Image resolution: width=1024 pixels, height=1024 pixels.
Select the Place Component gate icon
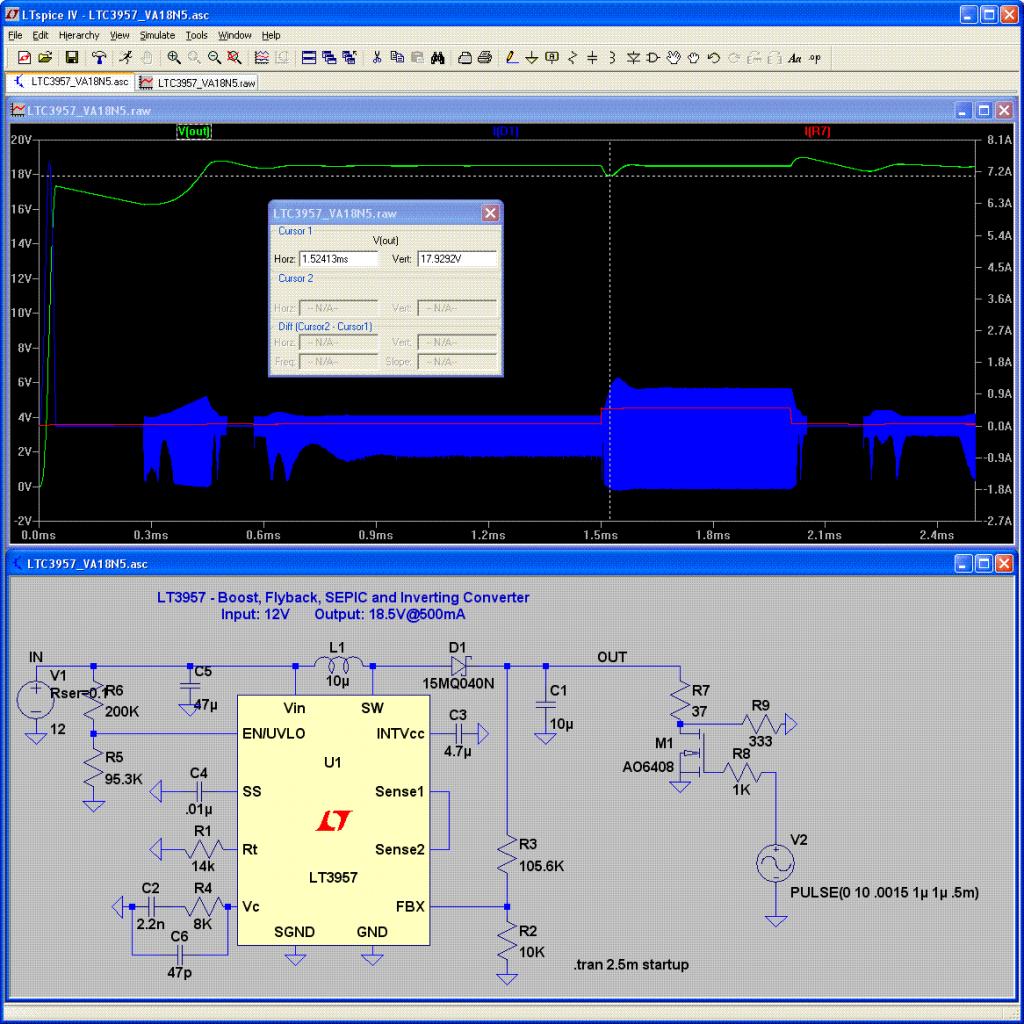653,58
